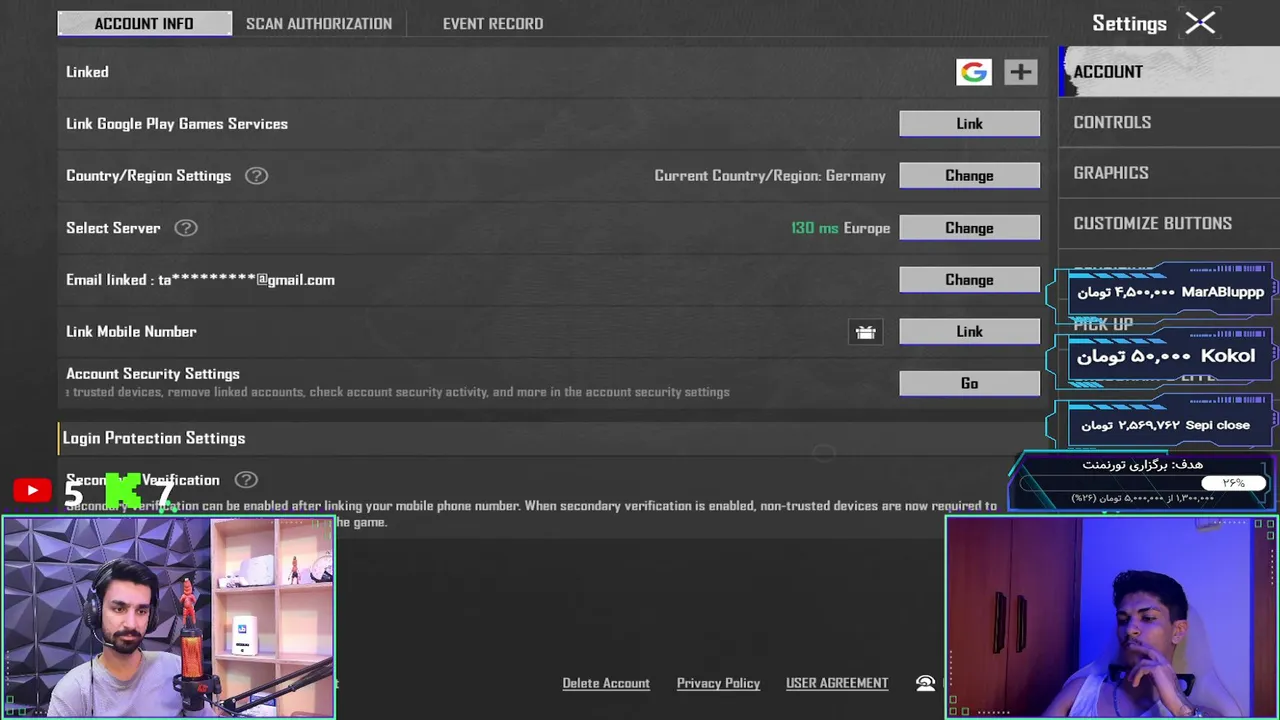Click the left streamer webcam thumbnail
This screenshot has width=1280, height=720.
tap(168, 617)
